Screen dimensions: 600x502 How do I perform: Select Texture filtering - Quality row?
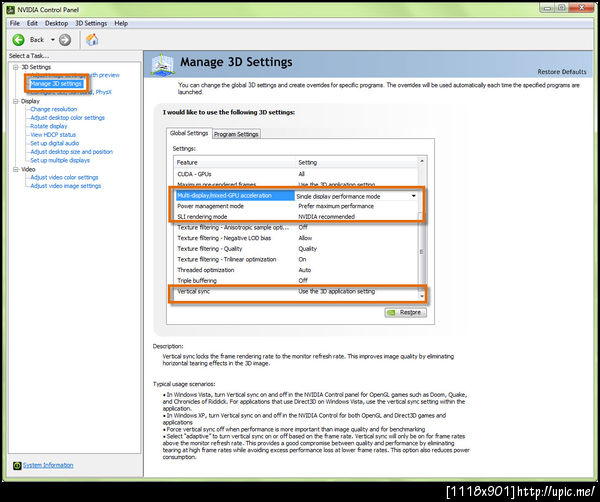coord(297,249)
